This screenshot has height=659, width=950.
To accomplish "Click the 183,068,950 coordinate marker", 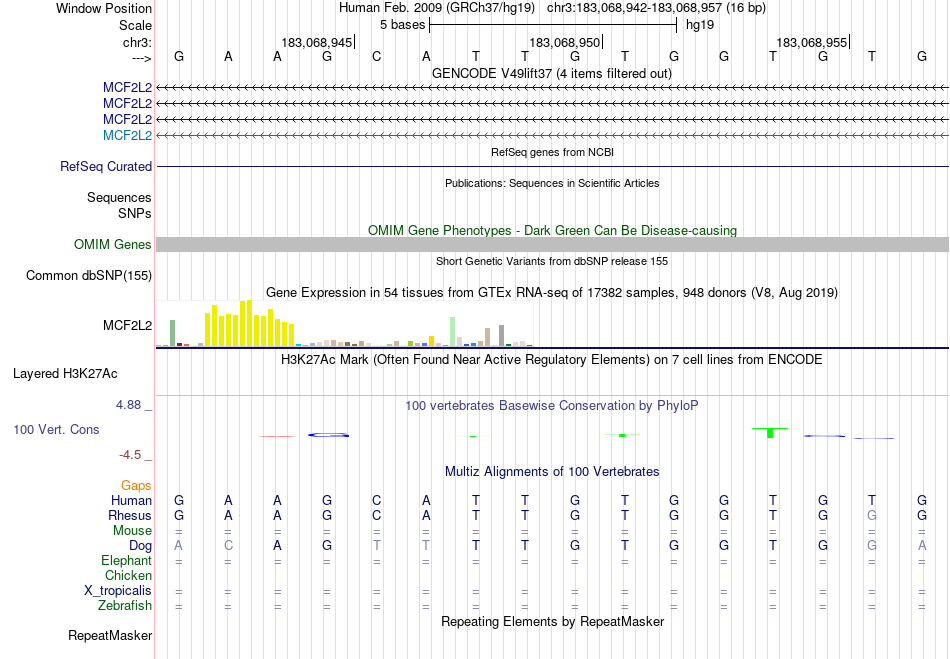I will [565, 42].
